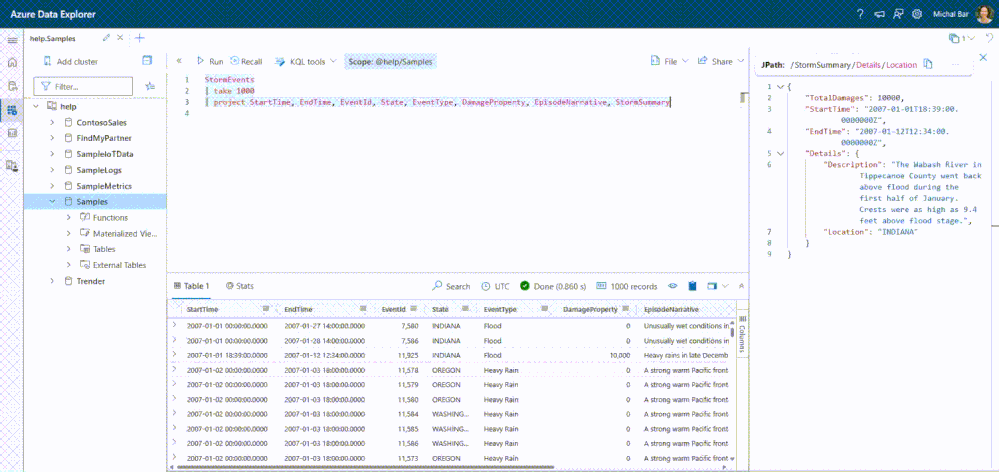Collapse the help cluster node

pyautogui.click(x=36, y=106)
